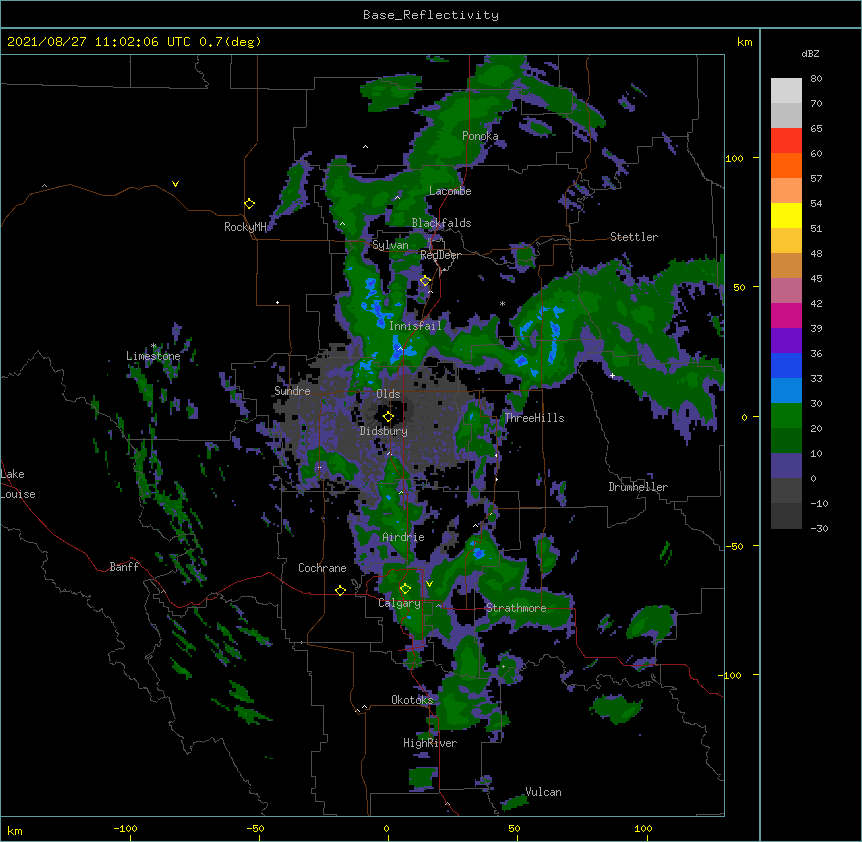Click the Sylvan label
Image resolution: width=862 pixels, height=842 pixels.
[x=390, y=245]
